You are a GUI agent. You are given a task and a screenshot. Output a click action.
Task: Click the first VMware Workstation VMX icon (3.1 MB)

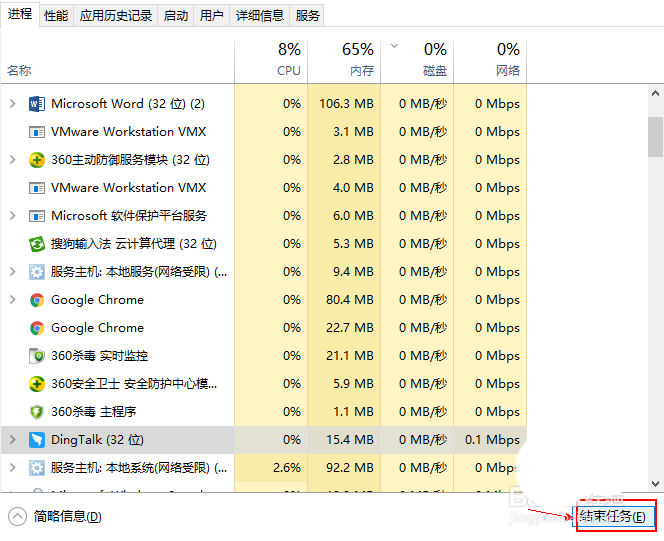point(37,132)
